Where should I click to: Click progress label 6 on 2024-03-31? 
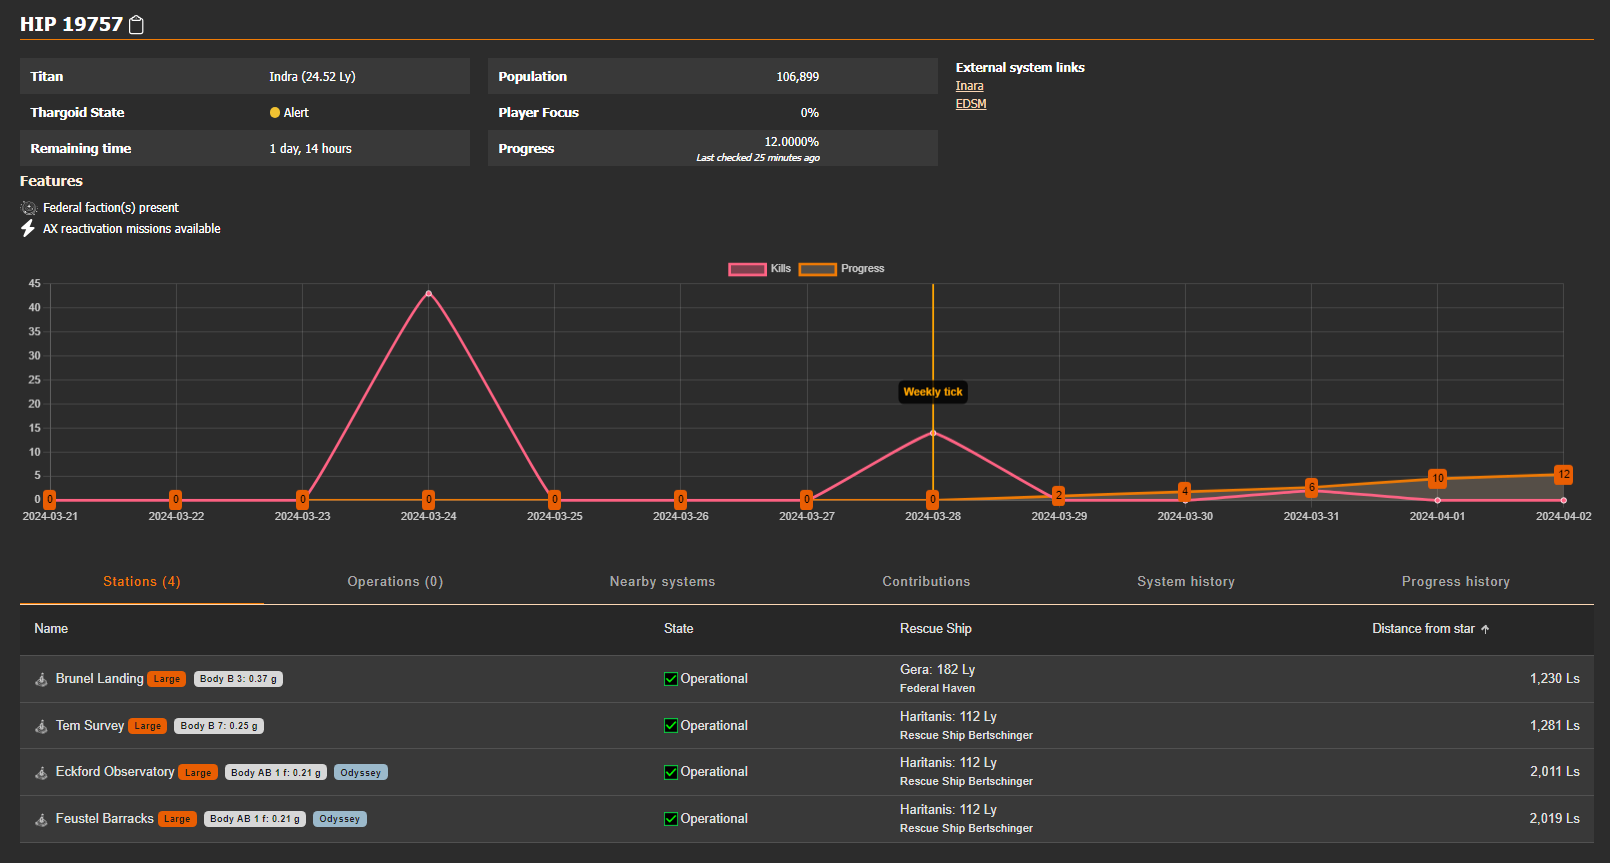1311,487
